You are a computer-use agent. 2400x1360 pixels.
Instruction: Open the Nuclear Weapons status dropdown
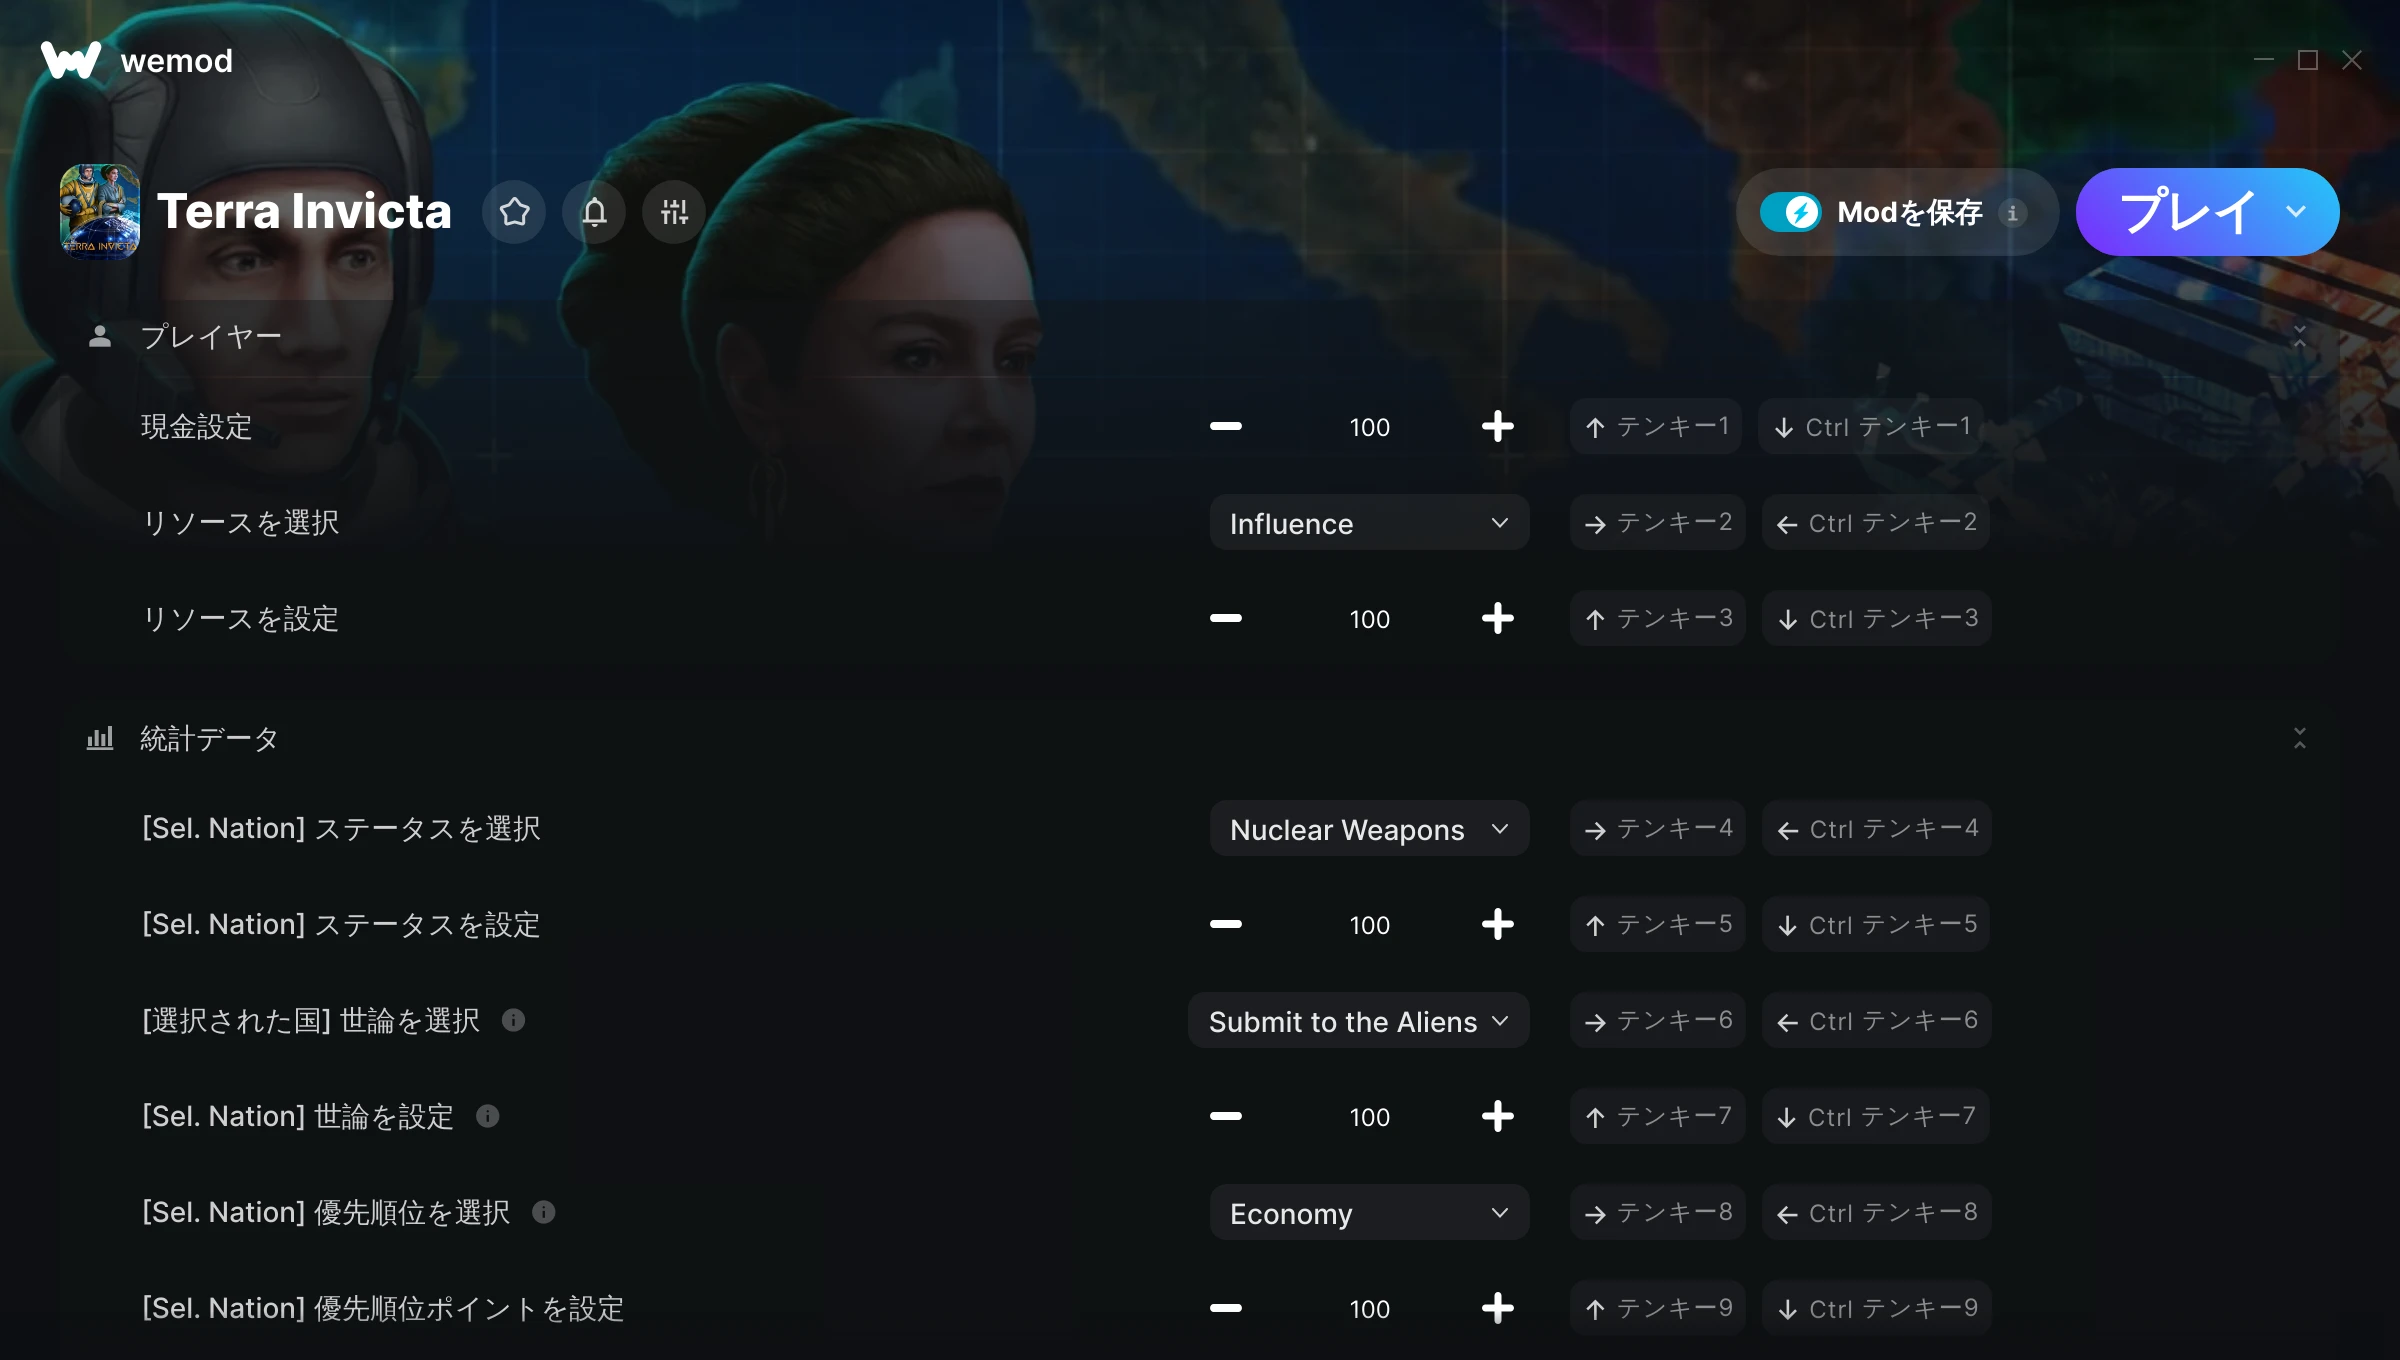[1369, 828]
